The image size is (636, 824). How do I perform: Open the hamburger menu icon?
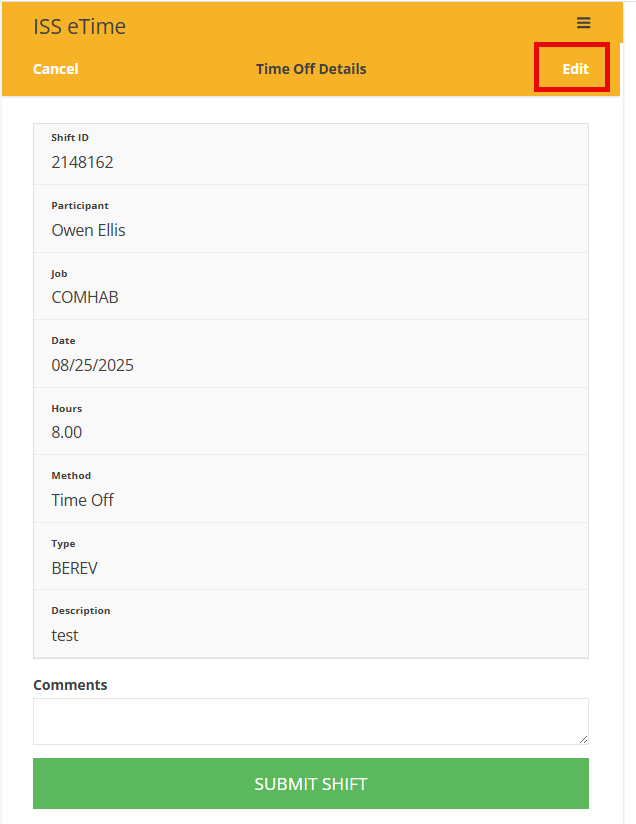[583, 23]
